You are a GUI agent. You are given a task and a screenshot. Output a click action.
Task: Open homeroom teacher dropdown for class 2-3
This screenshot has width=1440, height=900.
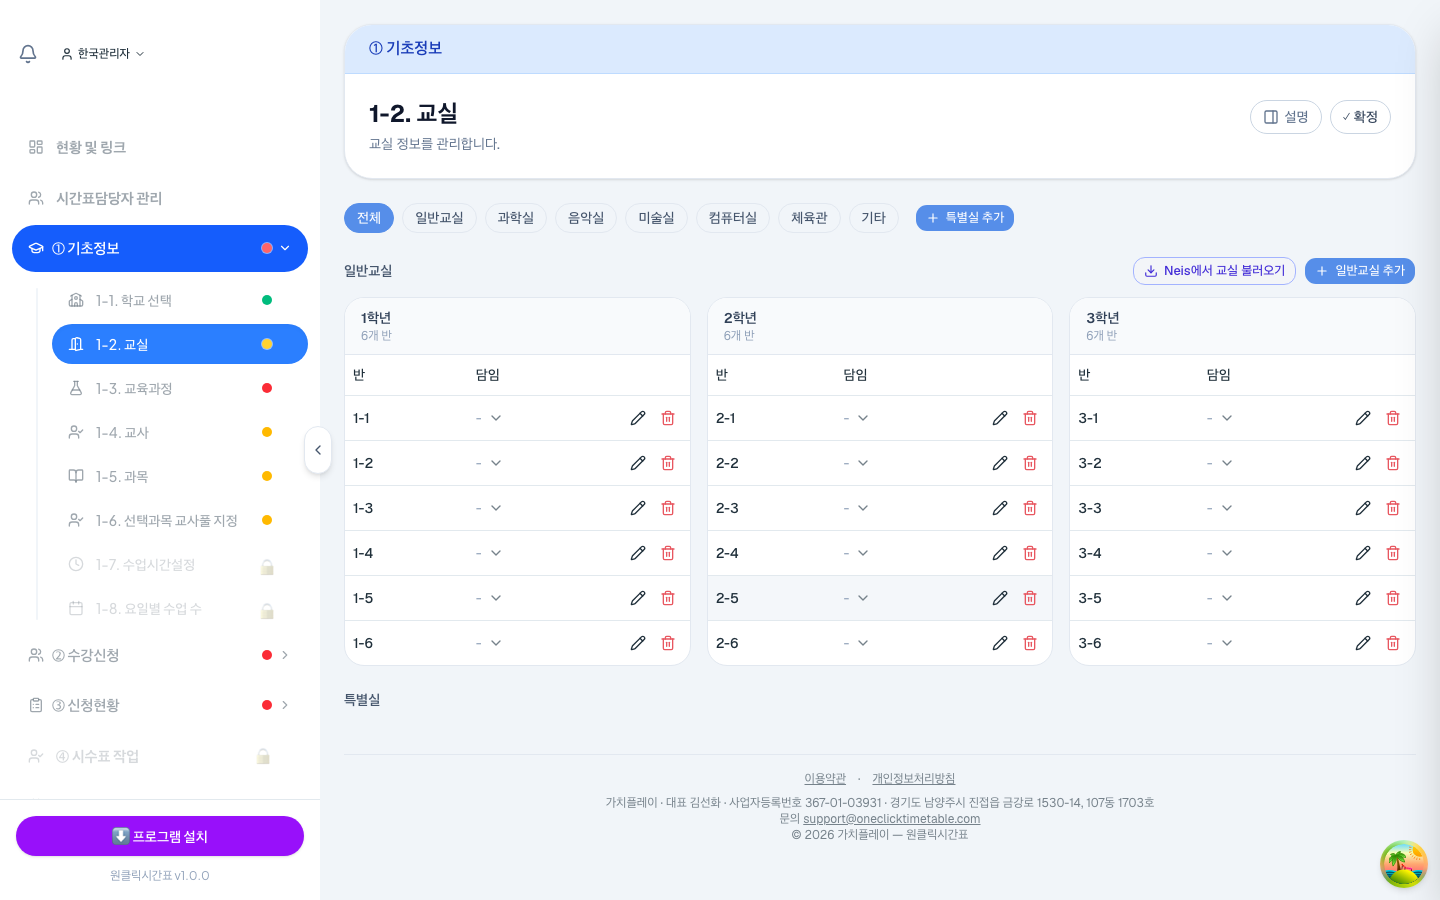[856, 508]
